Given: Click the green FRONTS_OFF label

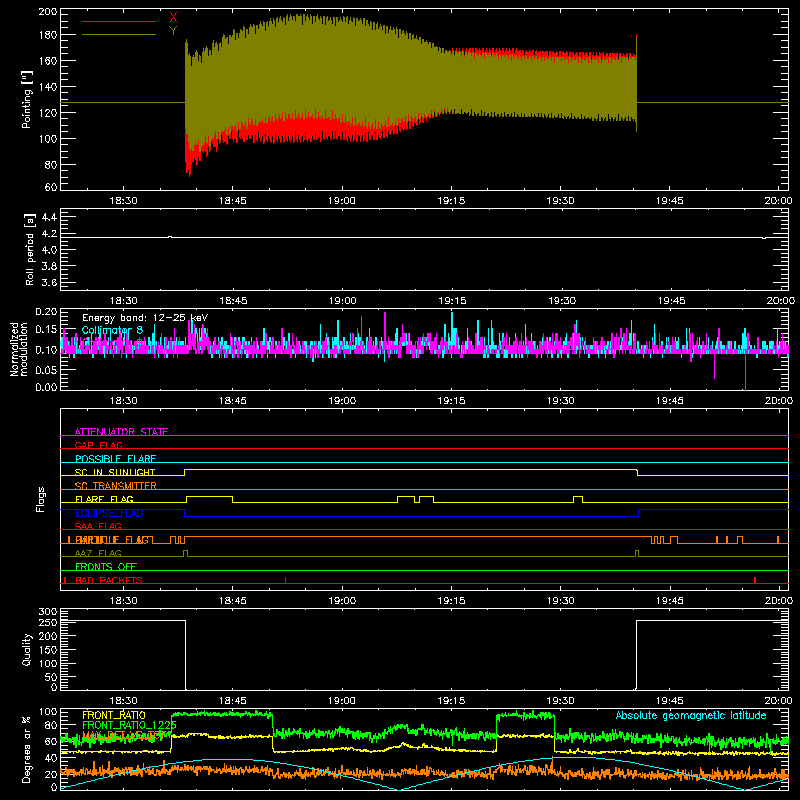Looking at the screenshot, I should [106, 566].
